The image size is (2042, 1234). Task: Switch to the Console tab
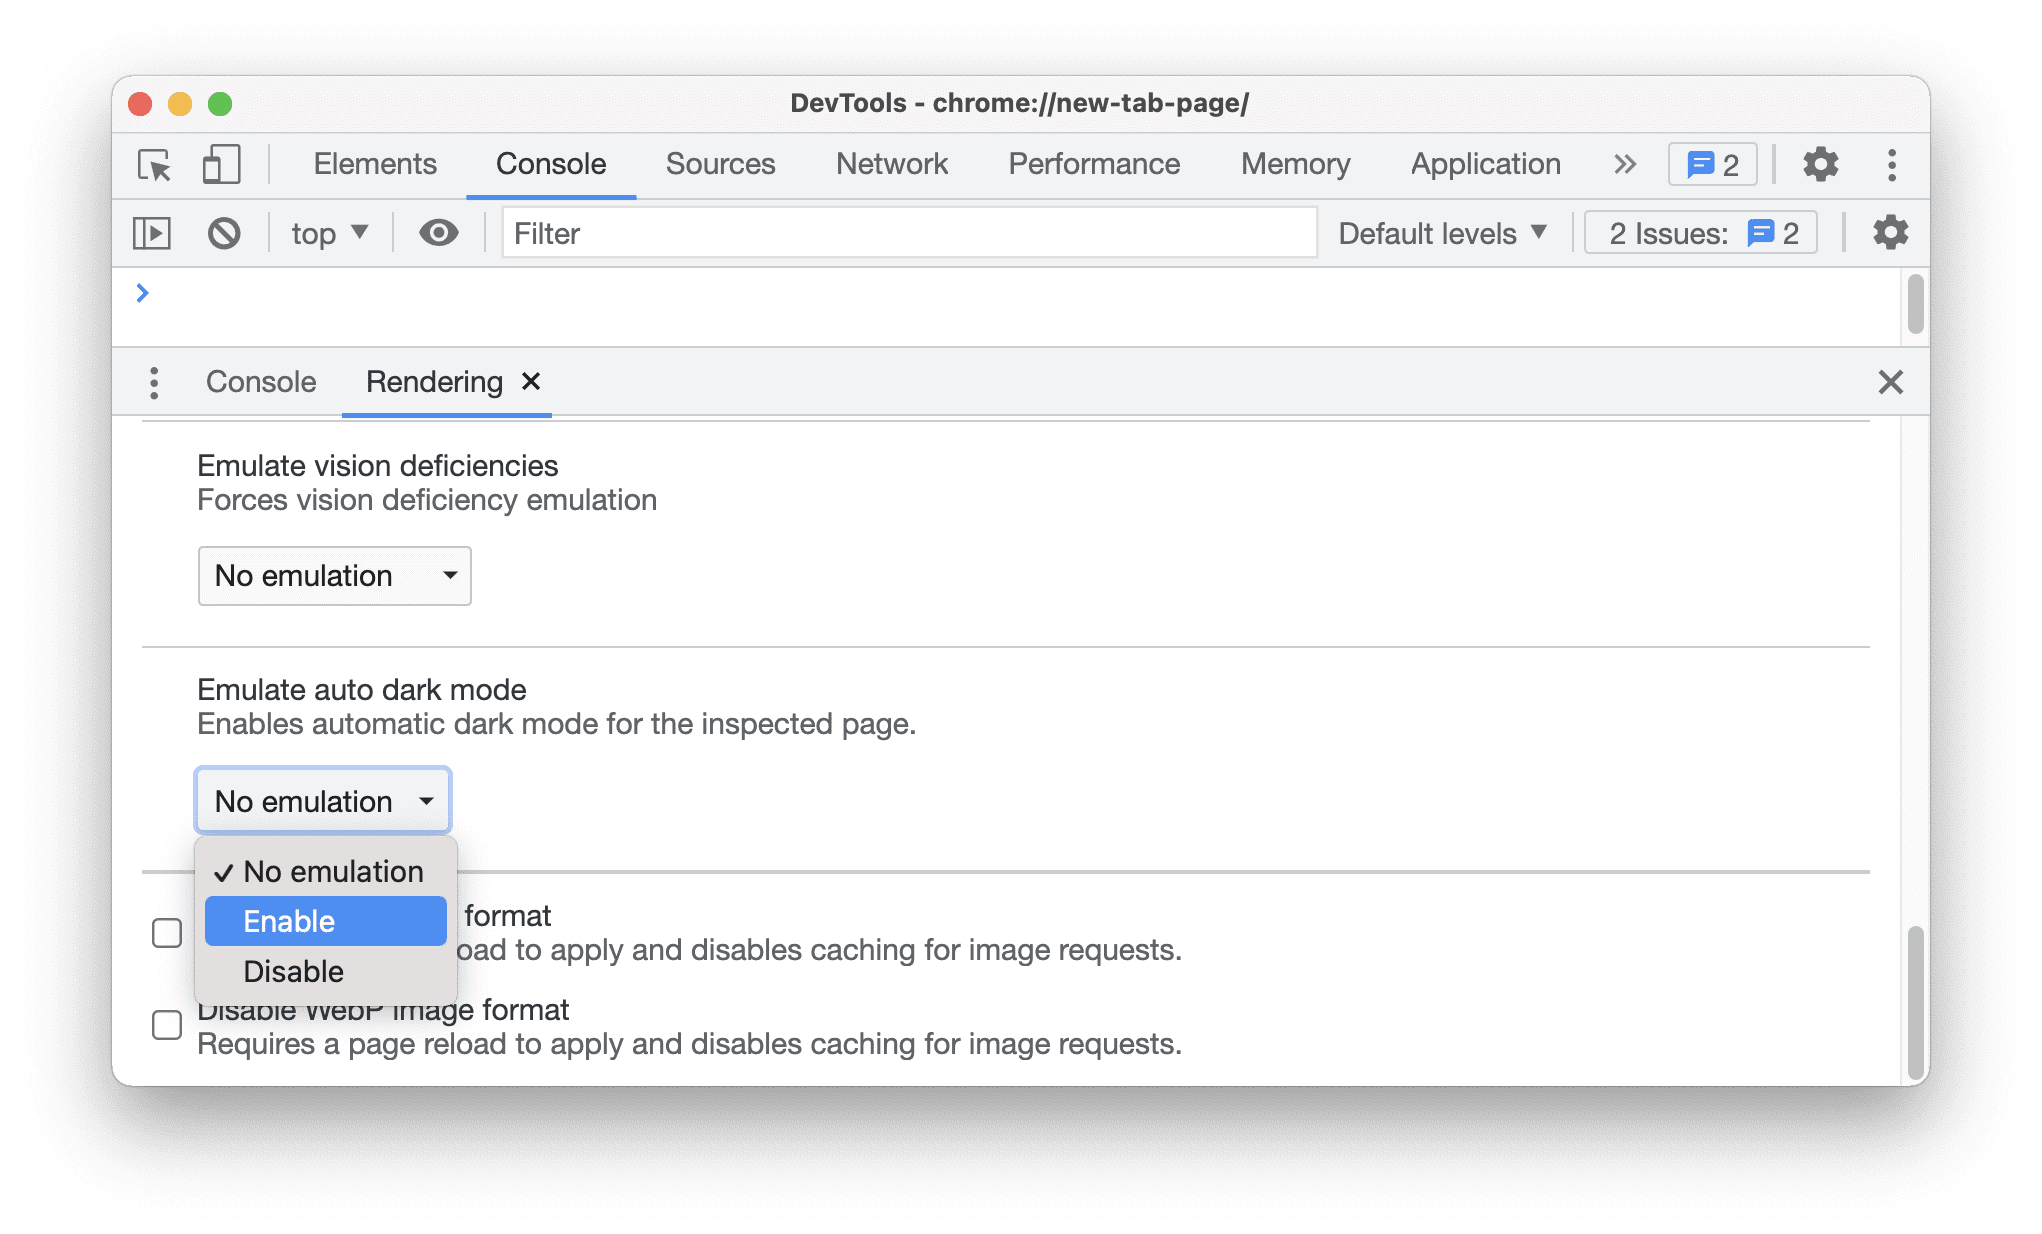[260, 381]
